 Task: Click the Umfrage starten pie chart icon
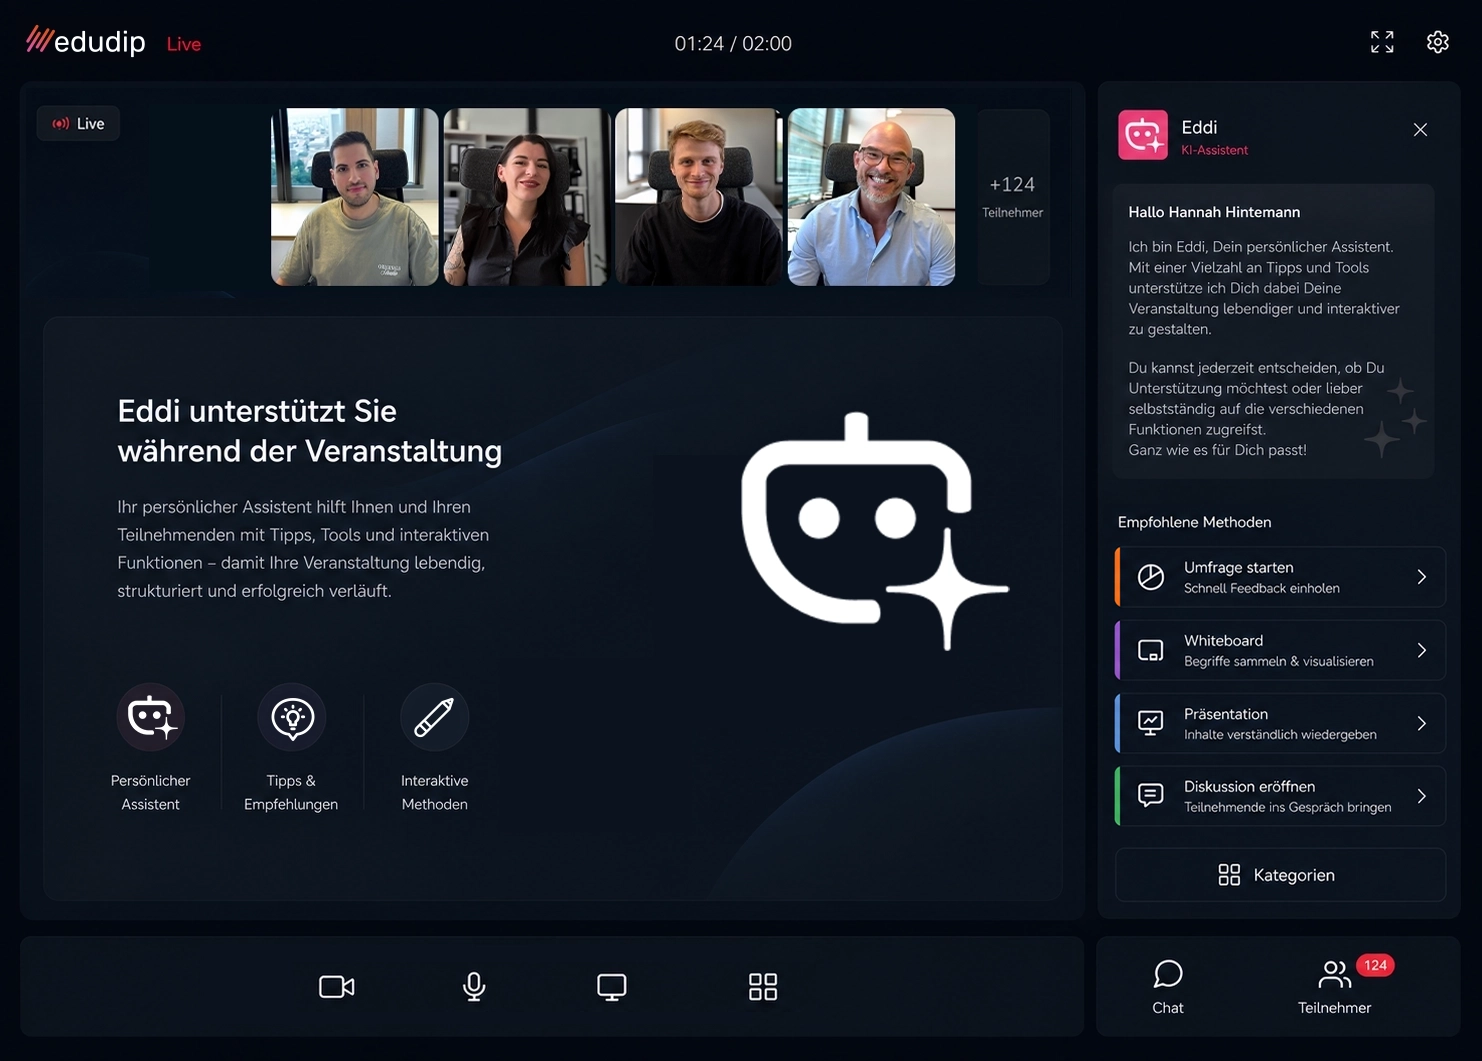1151,577
